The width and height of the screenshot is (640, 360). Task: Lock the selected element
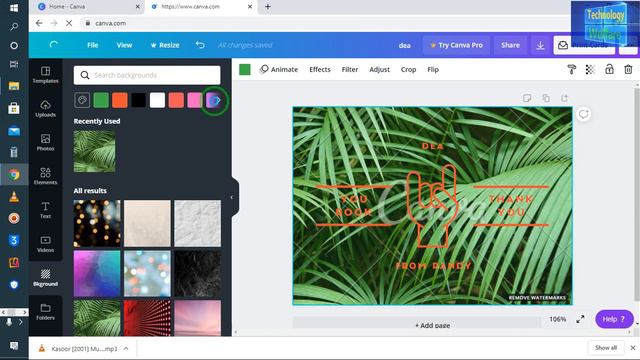point(609,69)
